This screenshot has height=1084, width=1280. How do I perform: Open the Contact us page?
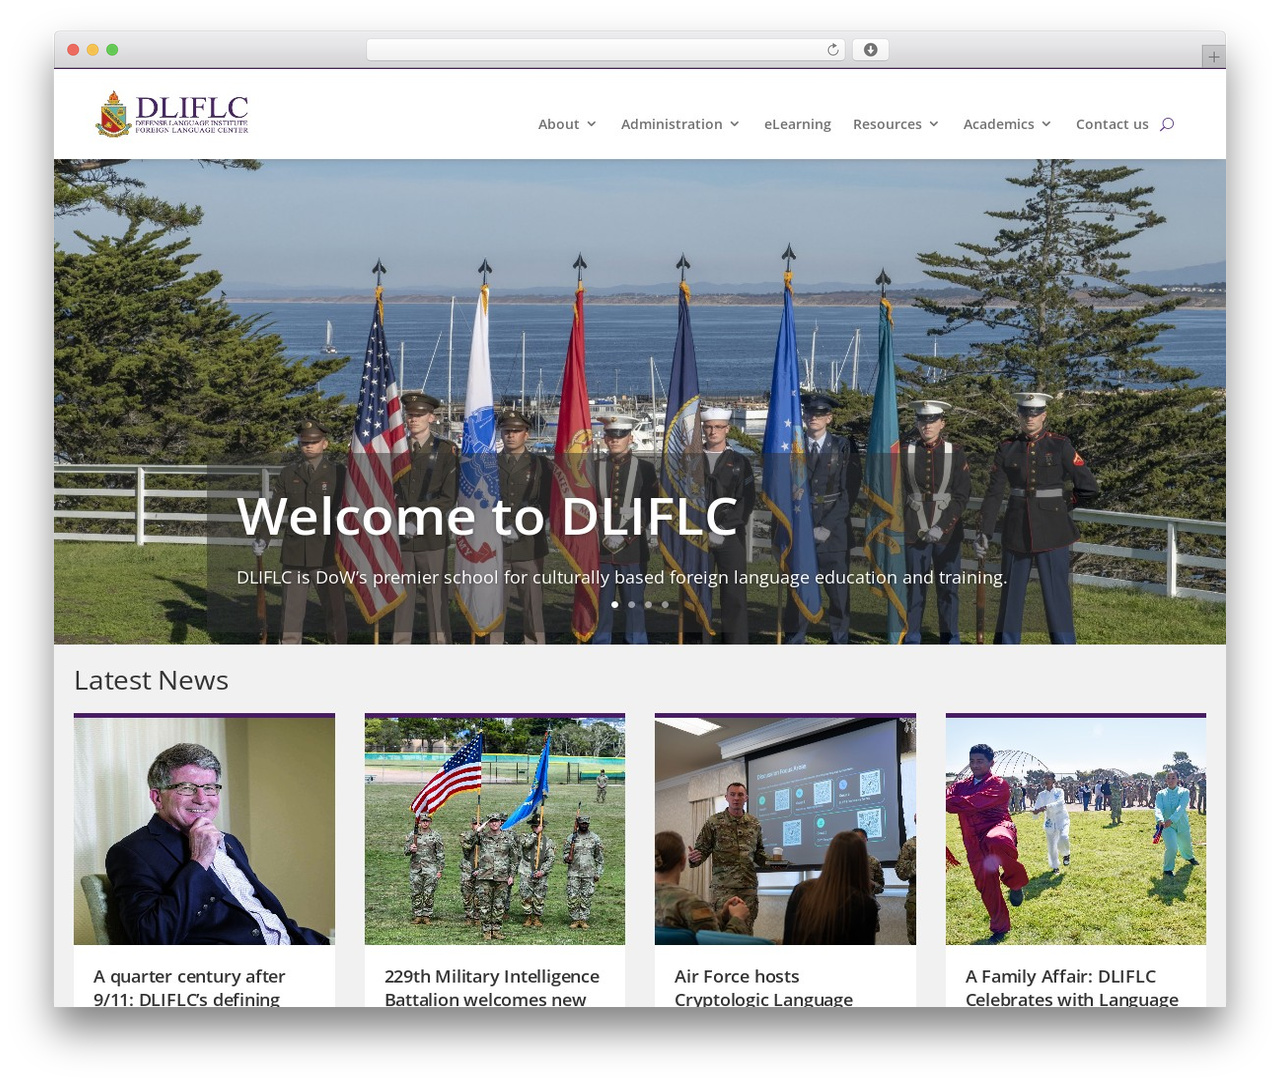point(1112,124)
